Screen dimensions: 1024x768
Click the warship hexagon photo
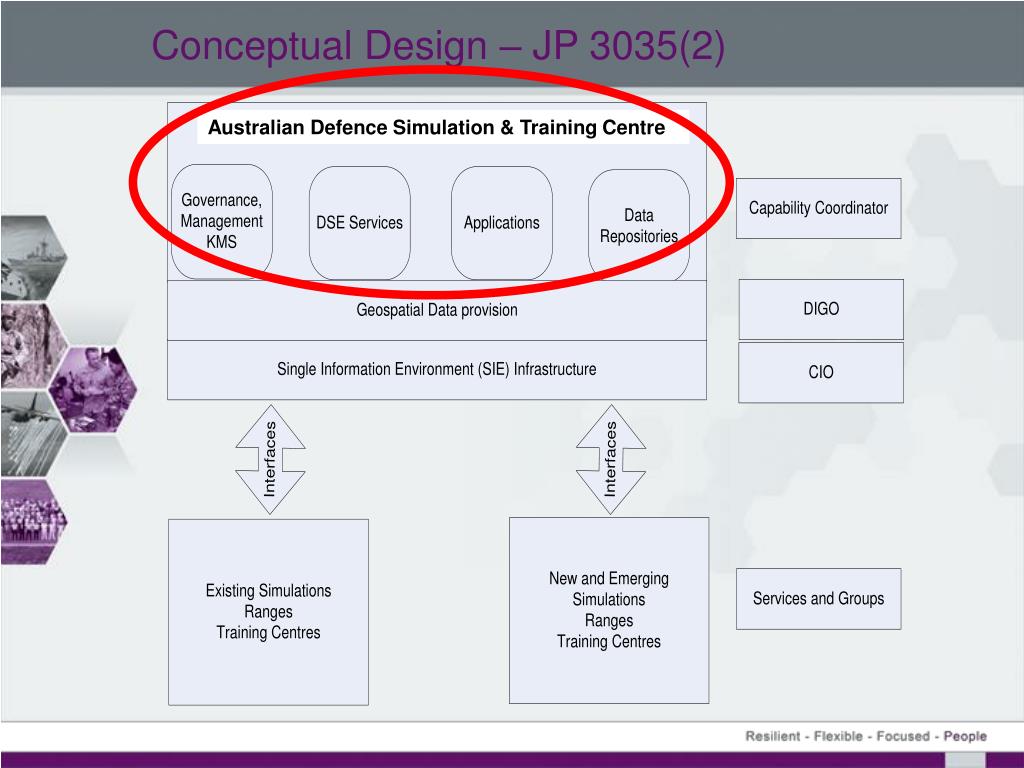point(33,259)
